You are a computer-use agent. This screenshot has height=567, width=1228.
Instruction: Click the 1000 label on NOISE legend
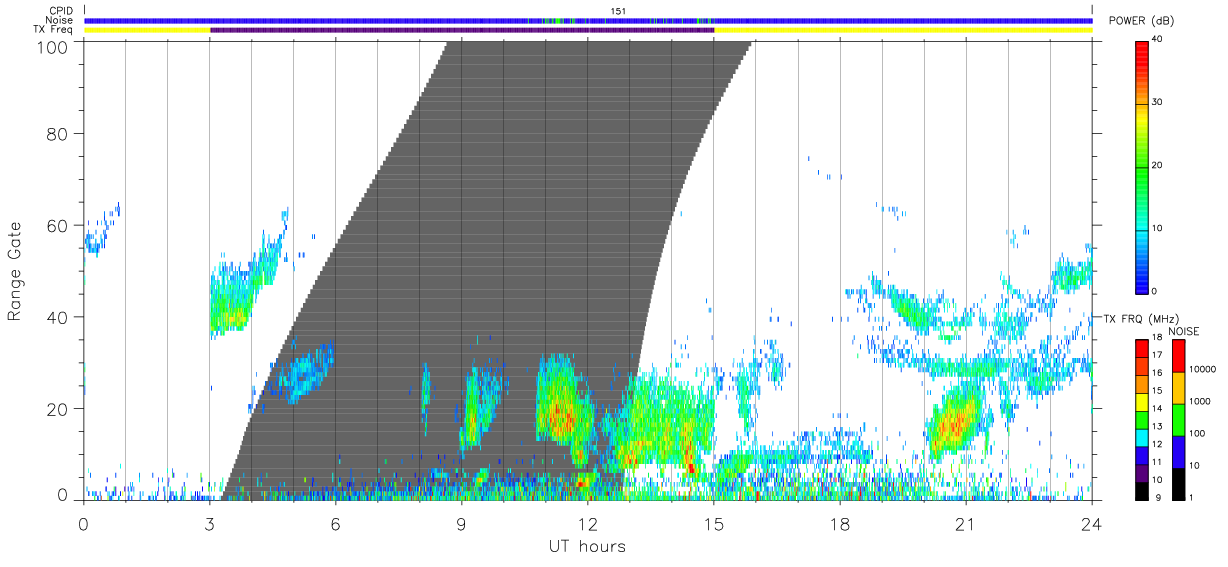click(x=1198, y=401)
